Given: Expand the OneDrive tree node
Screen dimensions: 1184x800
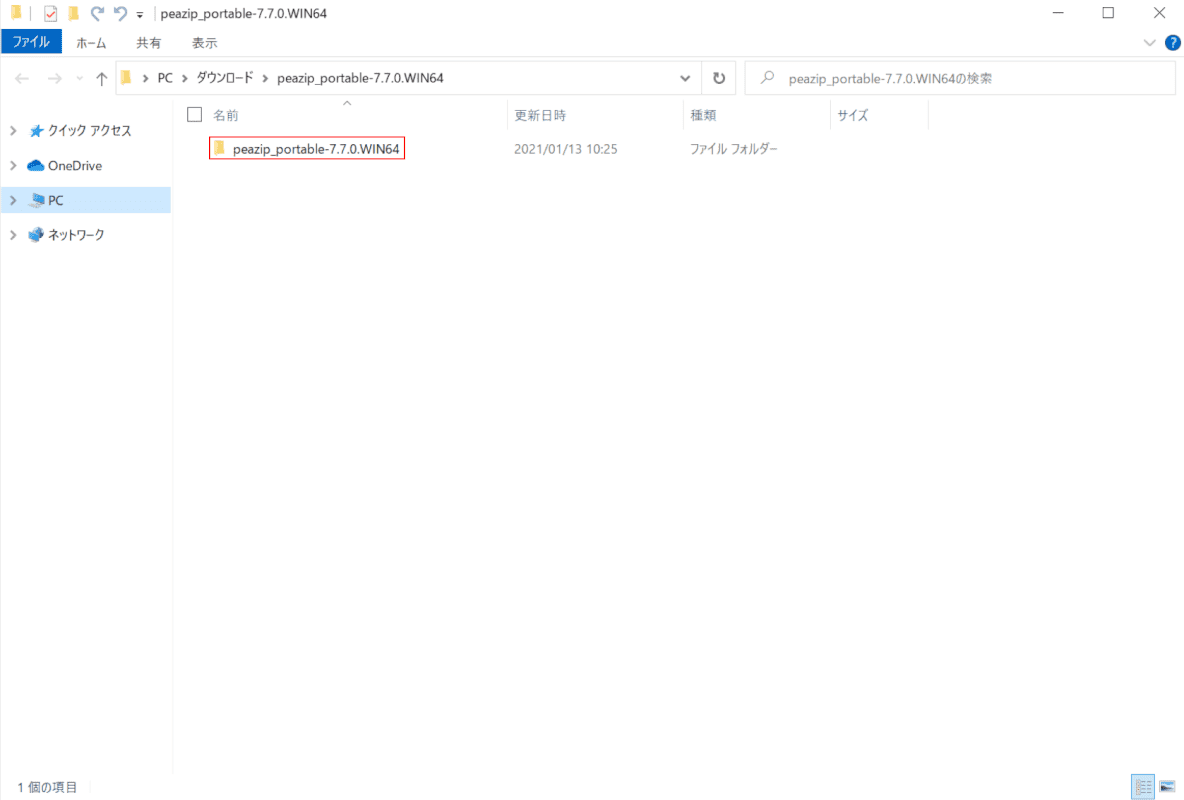Looking at the screenshot, I should [x=13, y=165].
